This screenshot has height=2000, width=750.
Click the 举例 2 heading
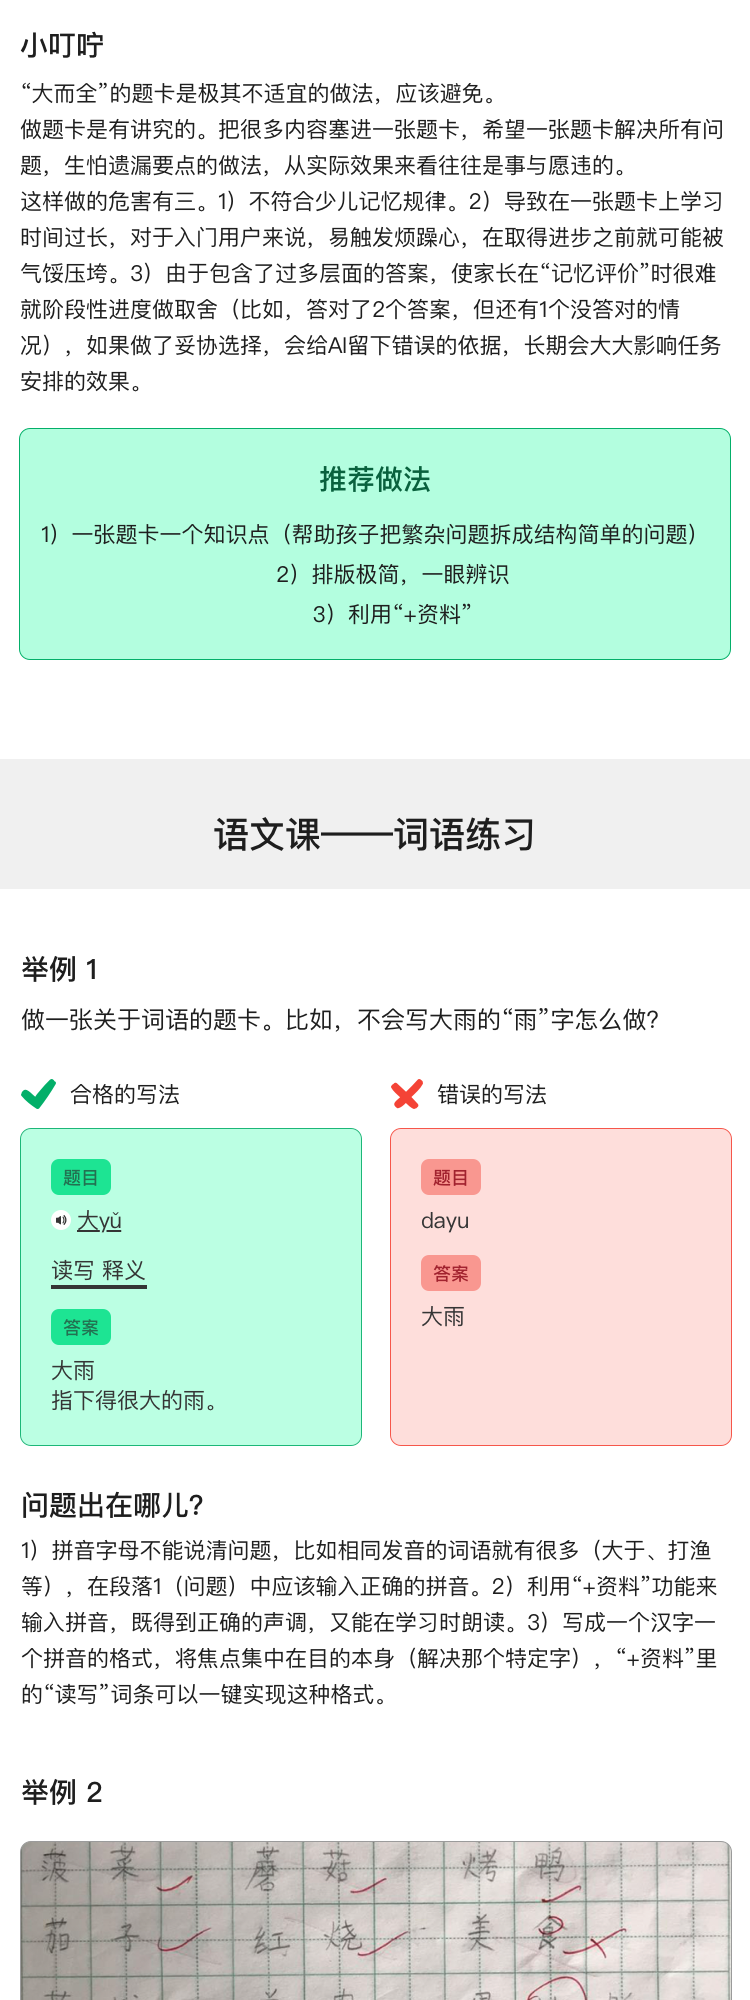62,1791
